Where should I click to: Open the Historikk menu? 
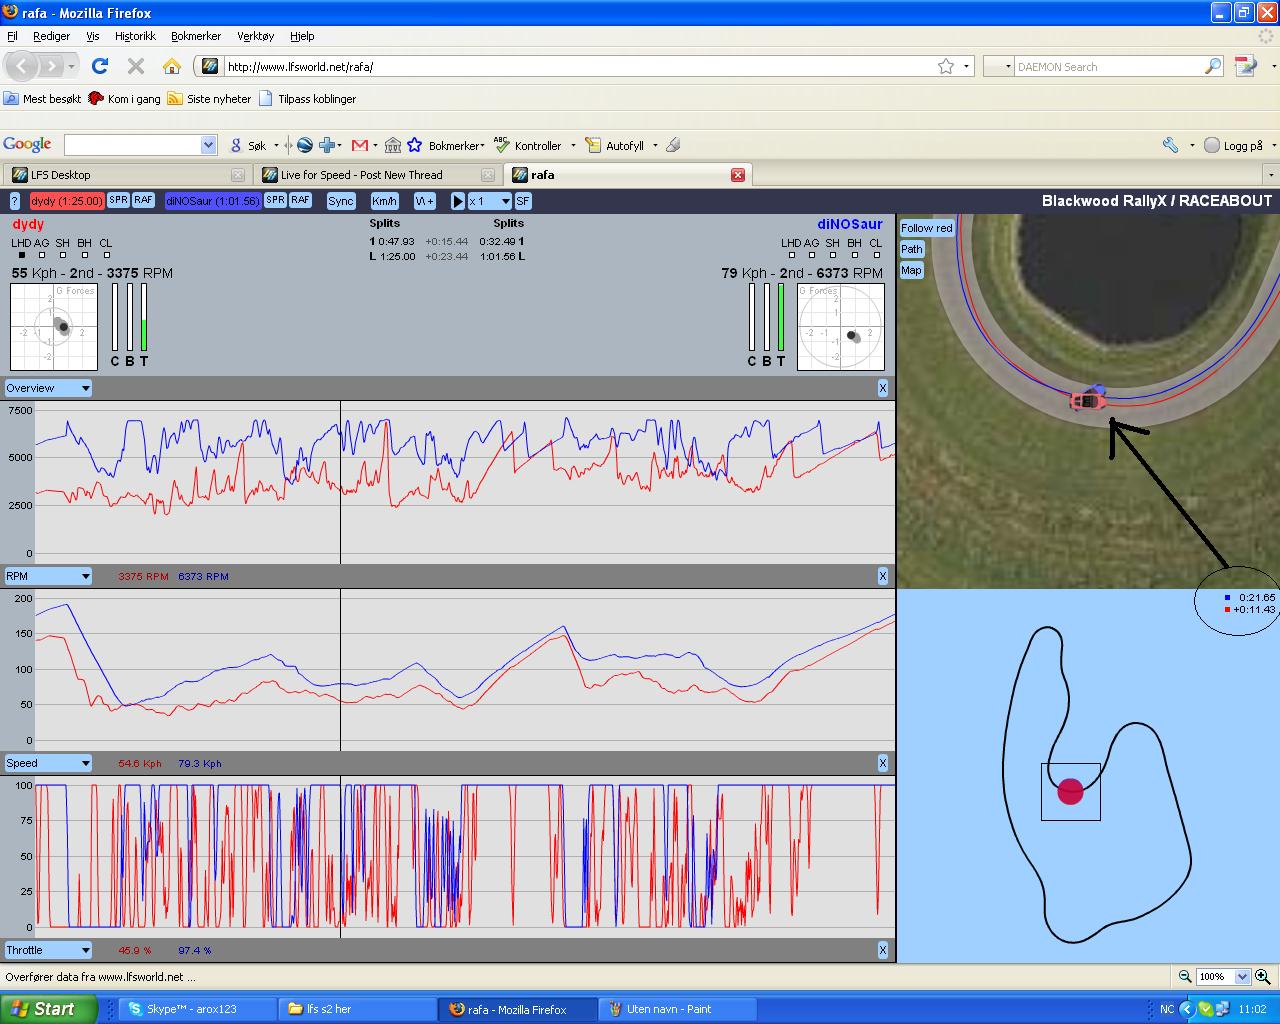pos(135,36)
